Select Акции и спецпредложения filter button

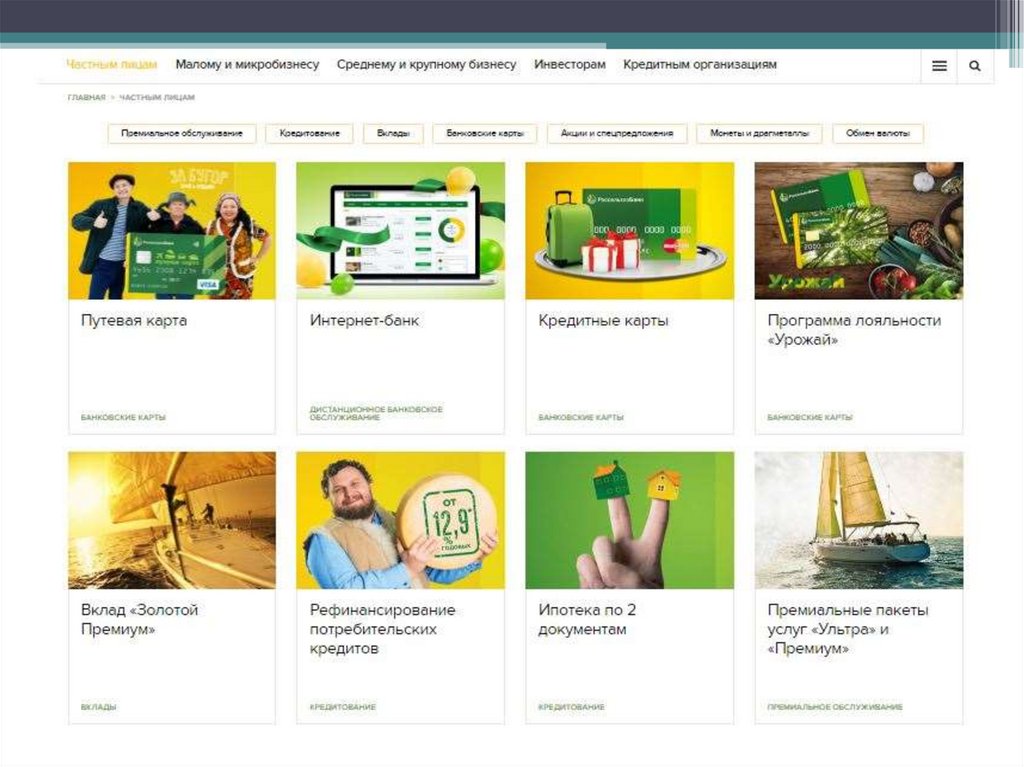617,133
